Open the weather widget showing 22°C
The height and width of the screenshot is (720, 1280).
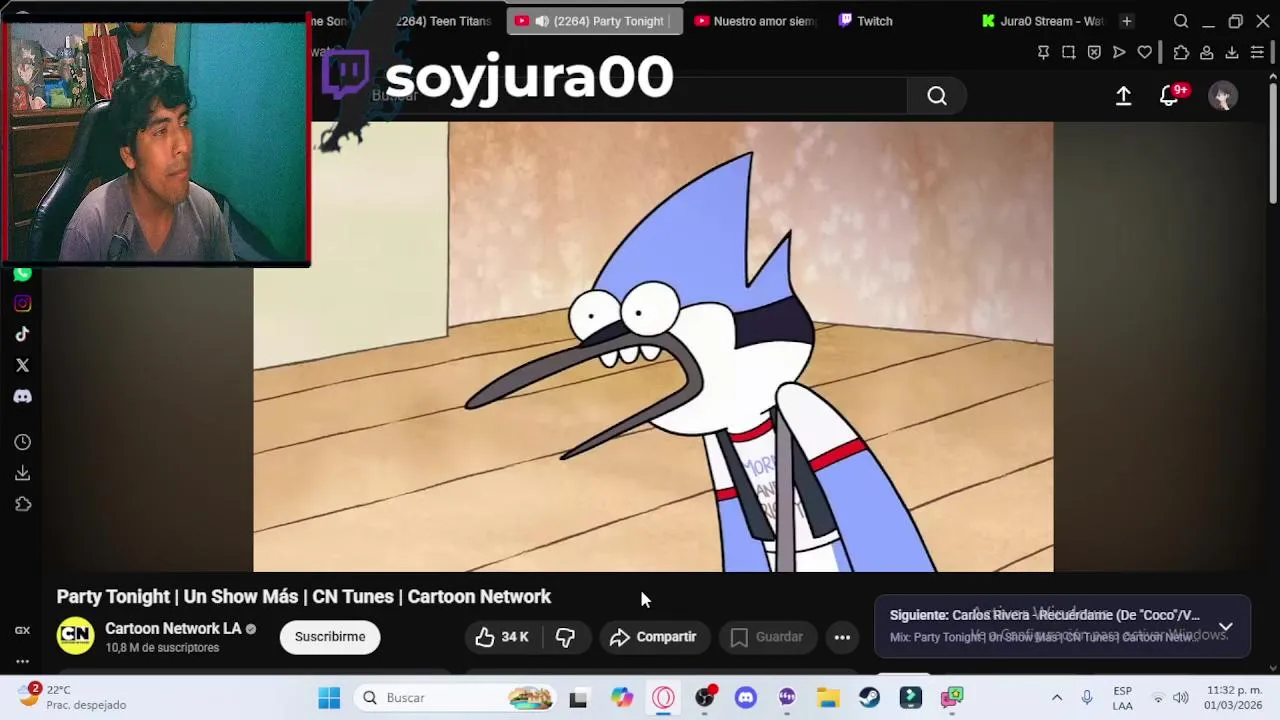[72, 697]
